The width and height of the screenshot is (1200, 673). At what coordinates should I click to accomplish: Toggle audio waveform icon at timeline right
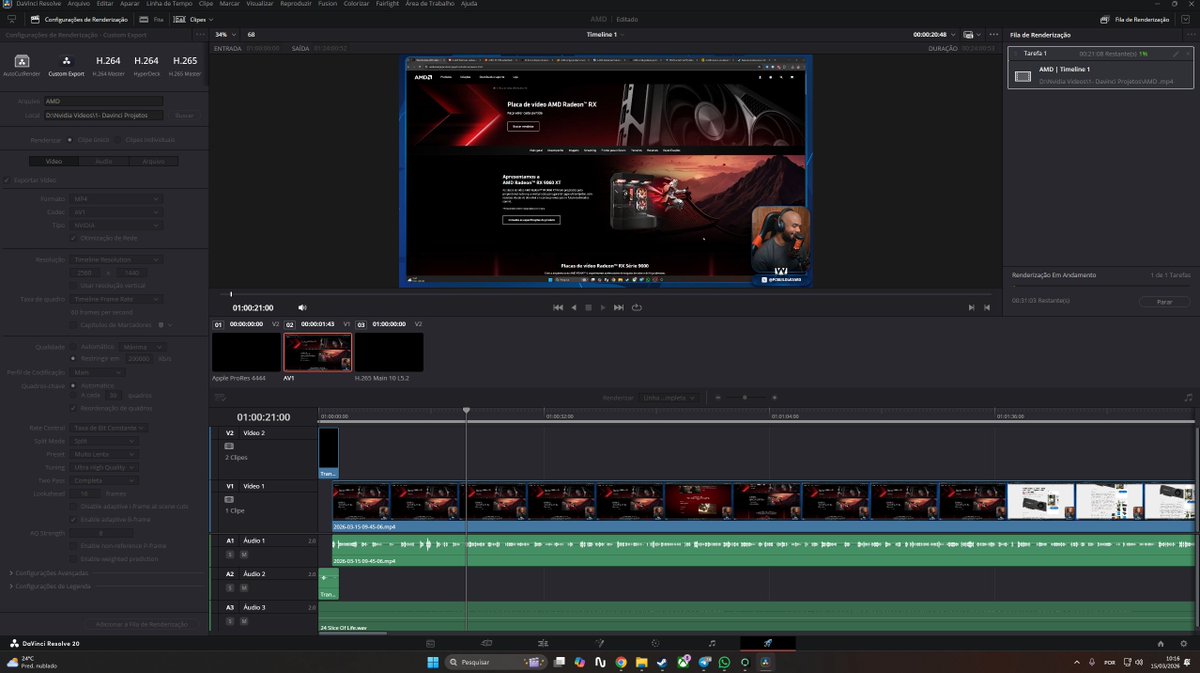pyautogui.click(x=1187, y=397)
